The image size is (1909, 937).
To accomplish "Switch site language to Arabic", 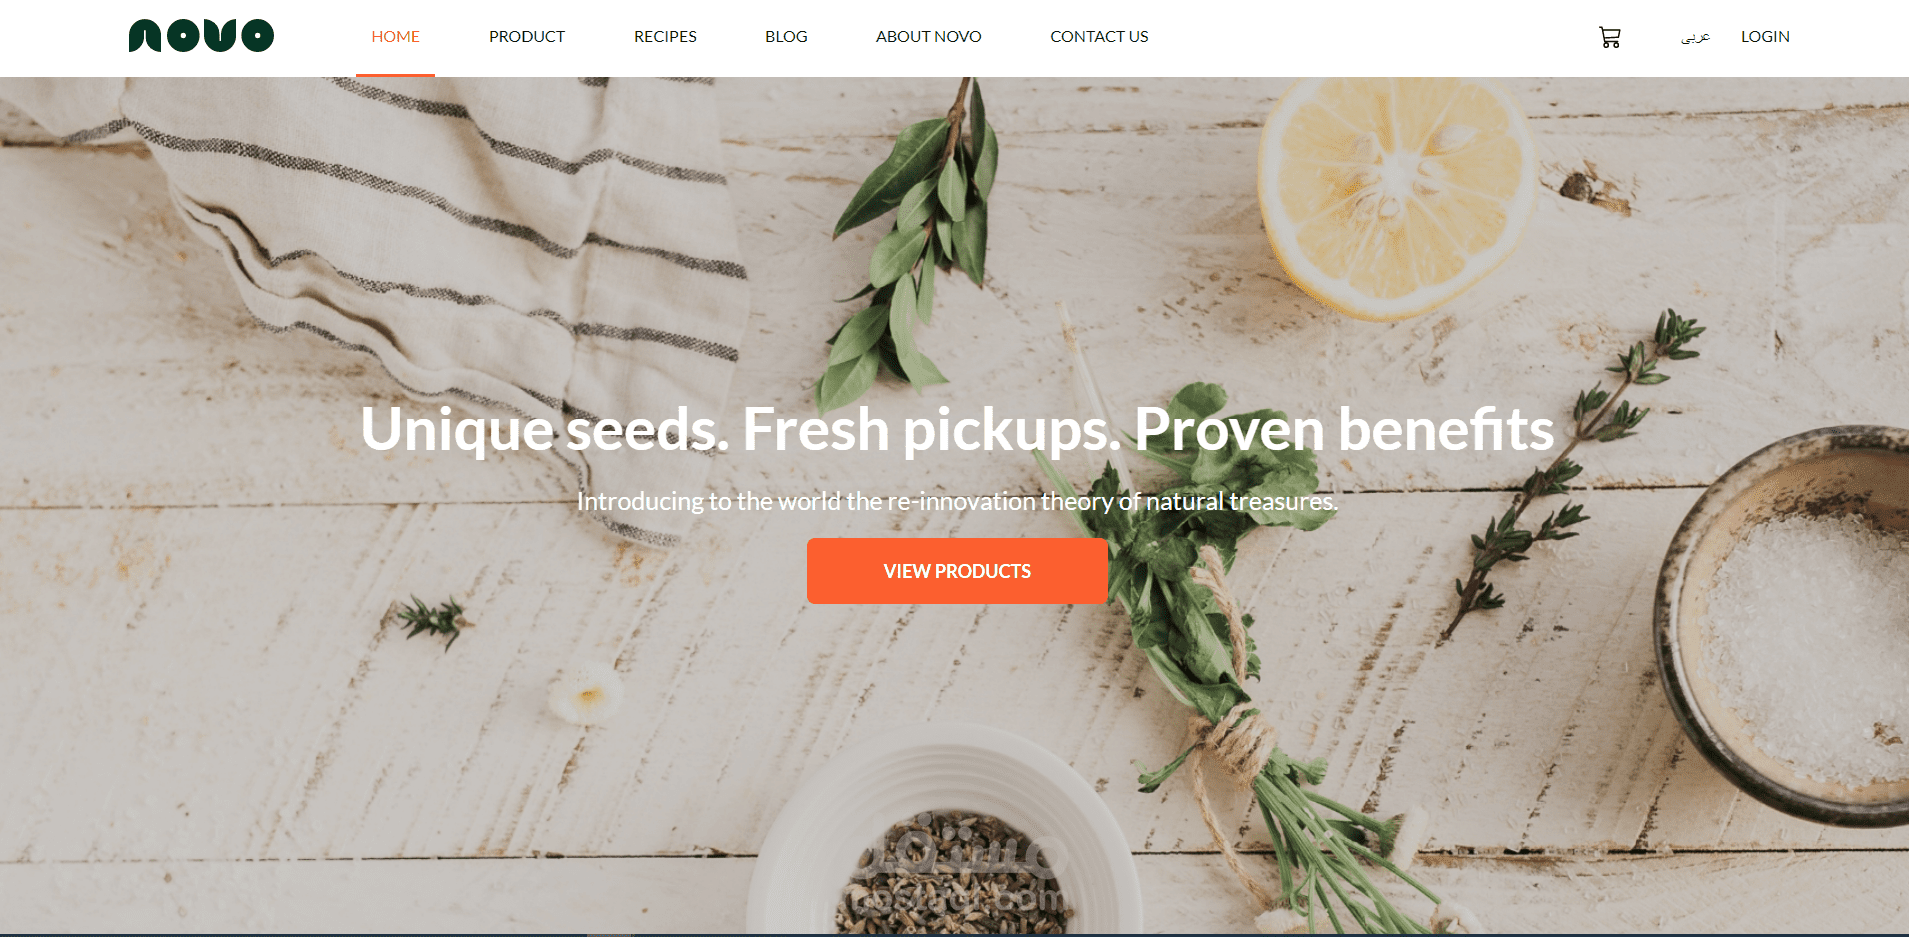I will 1695,37.
